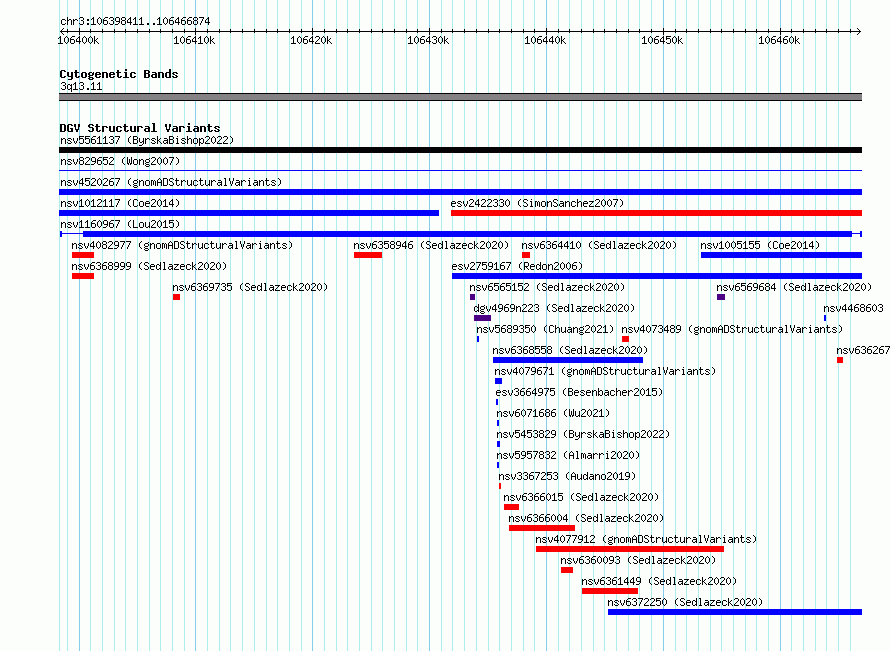Image resolution: width=890 pixels, height=651 pixels.
Task: Select the red nsv4082977 variant bar
Action: click(x=83, y=255)
